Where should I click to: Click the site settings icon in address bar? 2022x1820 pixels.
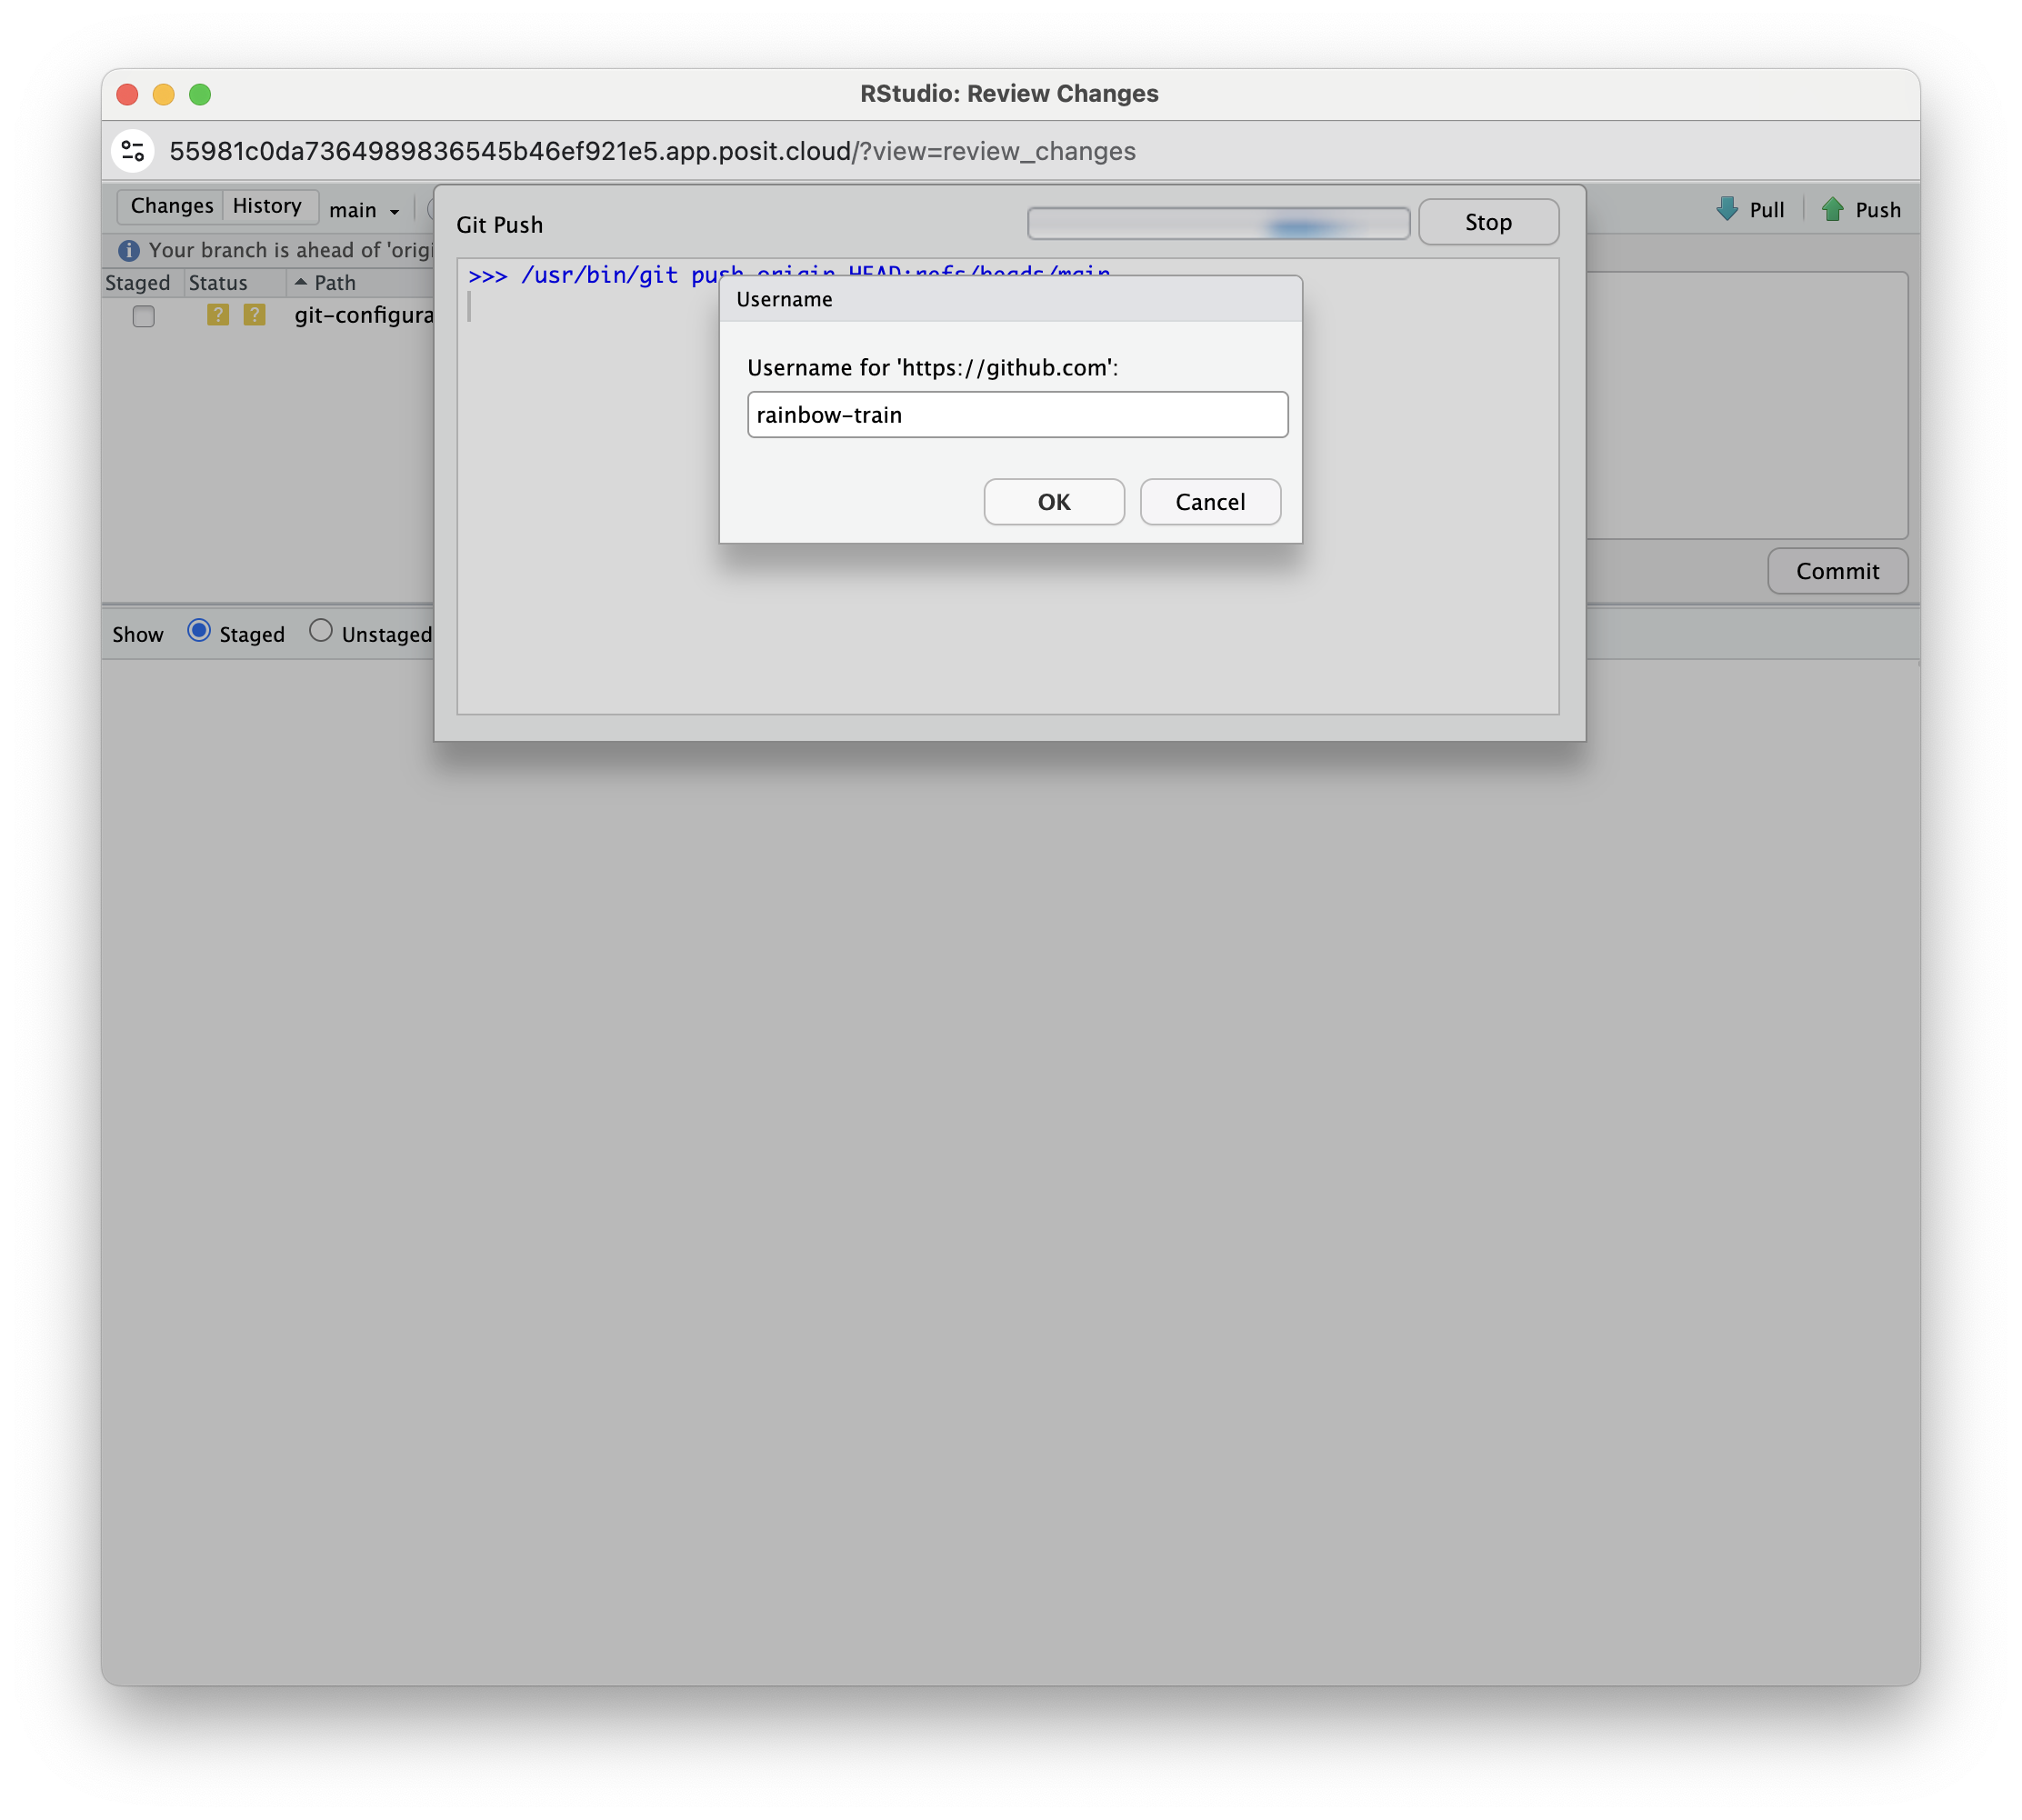[133, 151]
